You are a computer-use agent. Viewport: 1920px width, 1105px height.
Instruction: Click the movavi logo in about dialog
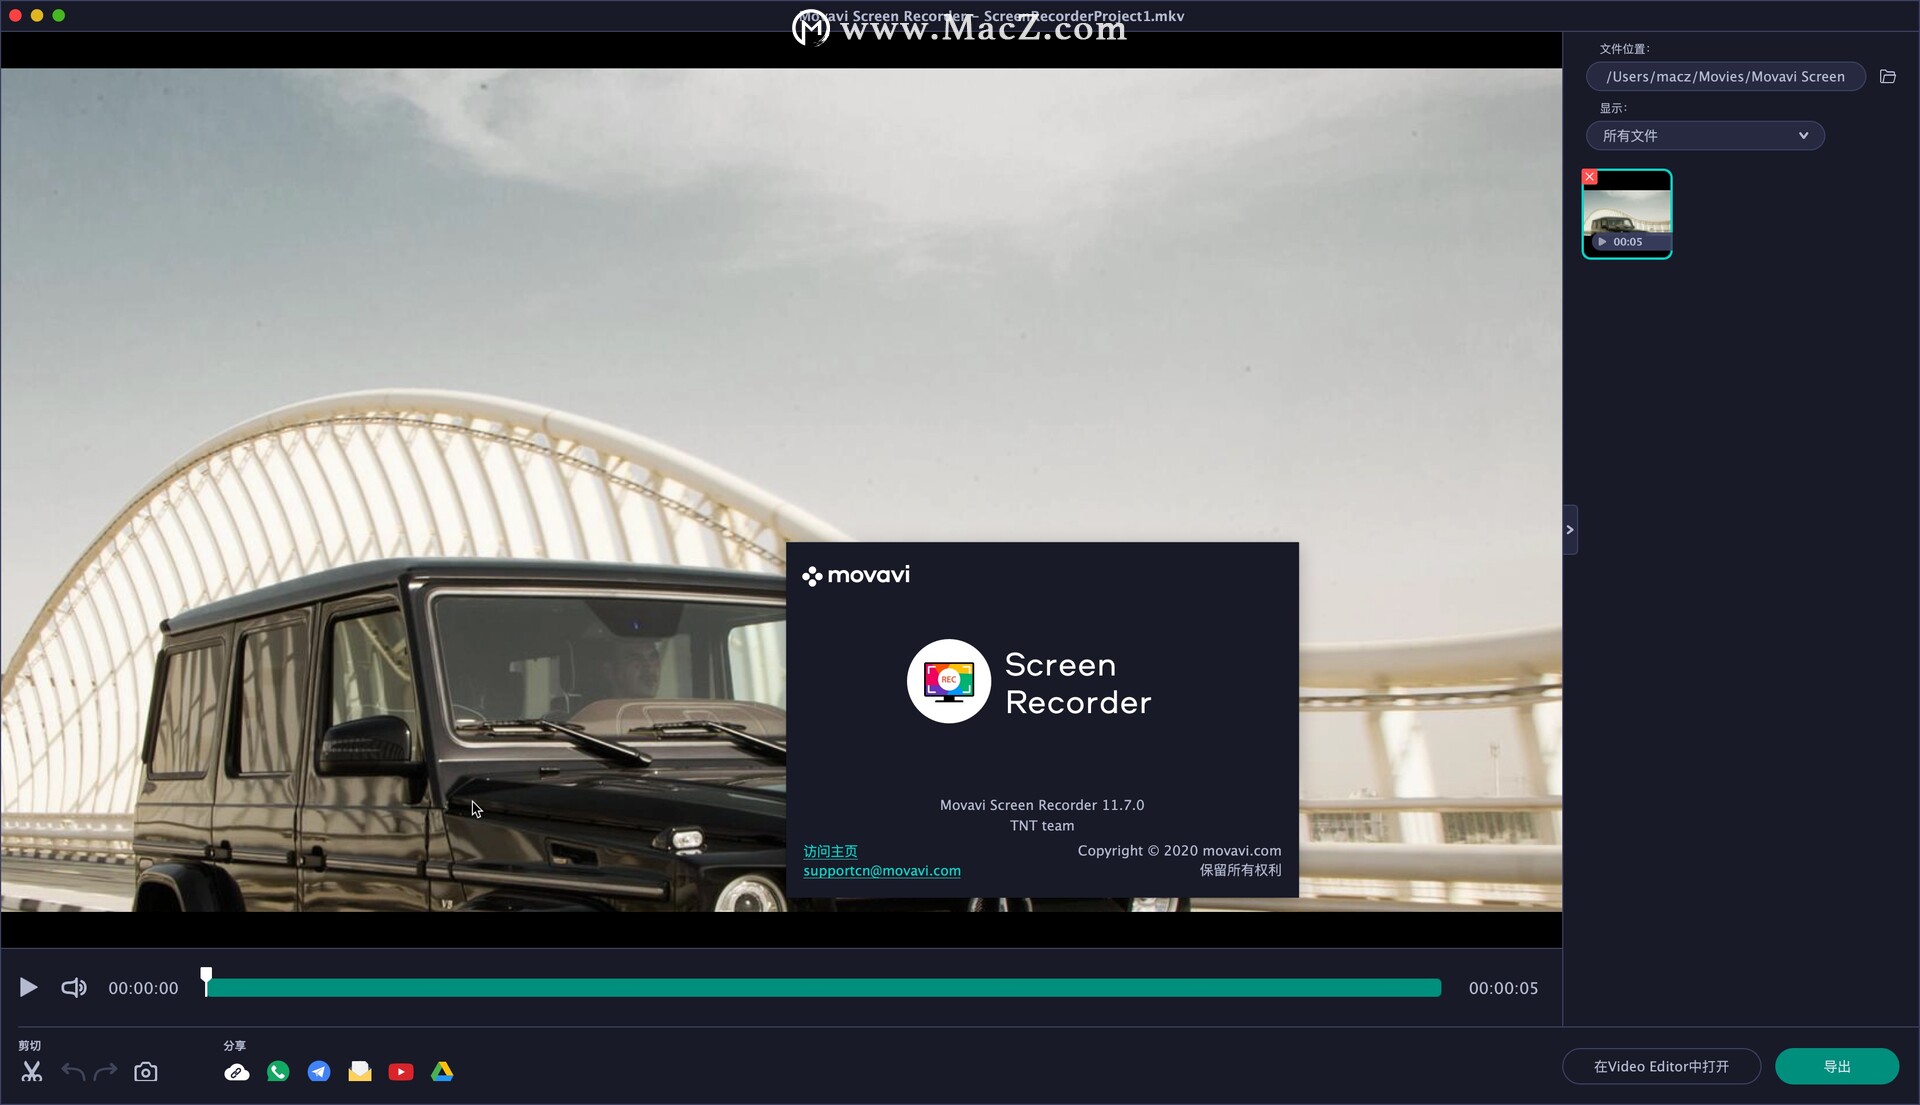pos(856,575)
